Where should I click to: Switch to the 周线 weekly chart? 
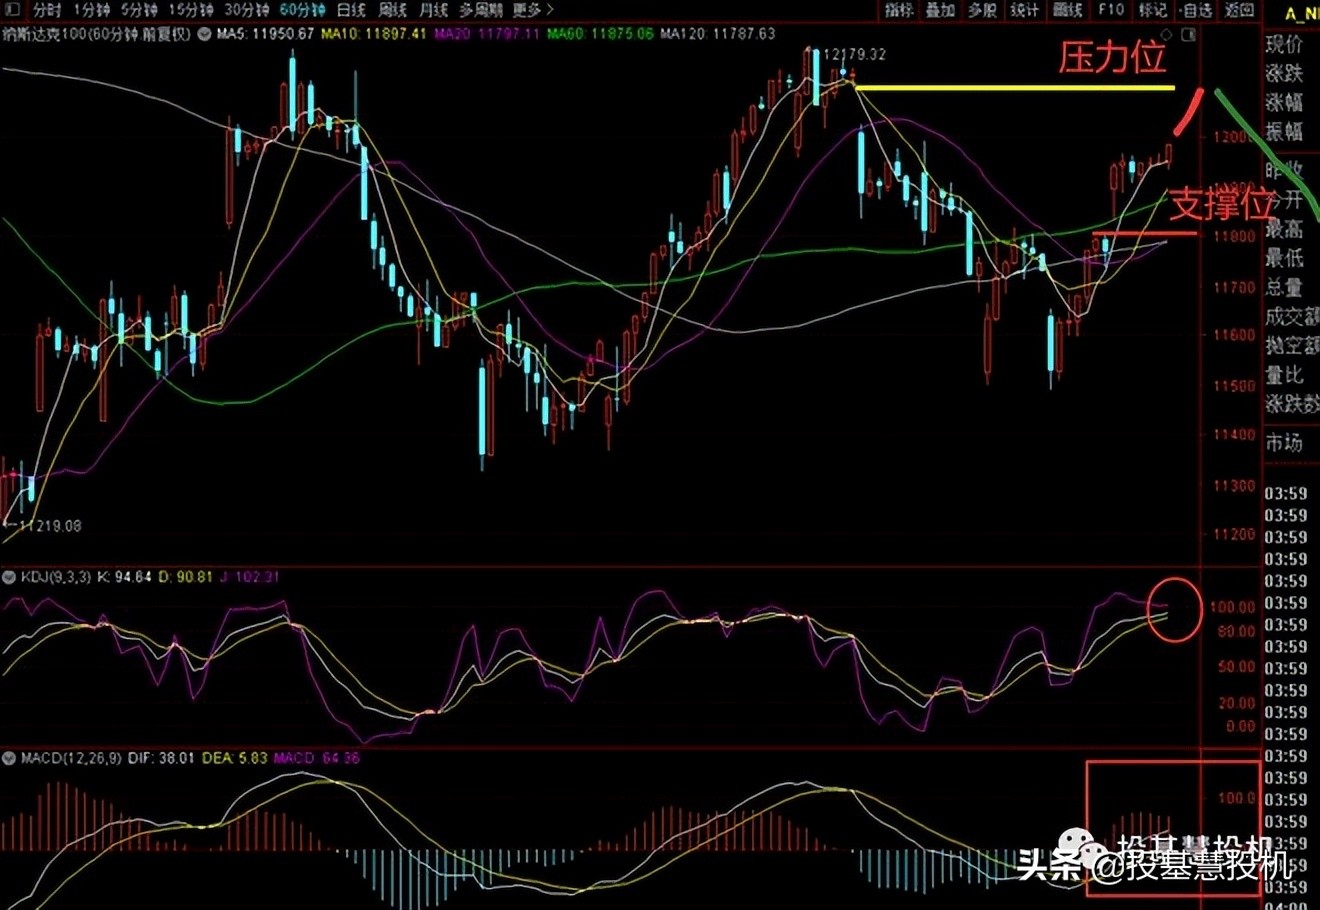pyautogui.click(x=392, y=10)
